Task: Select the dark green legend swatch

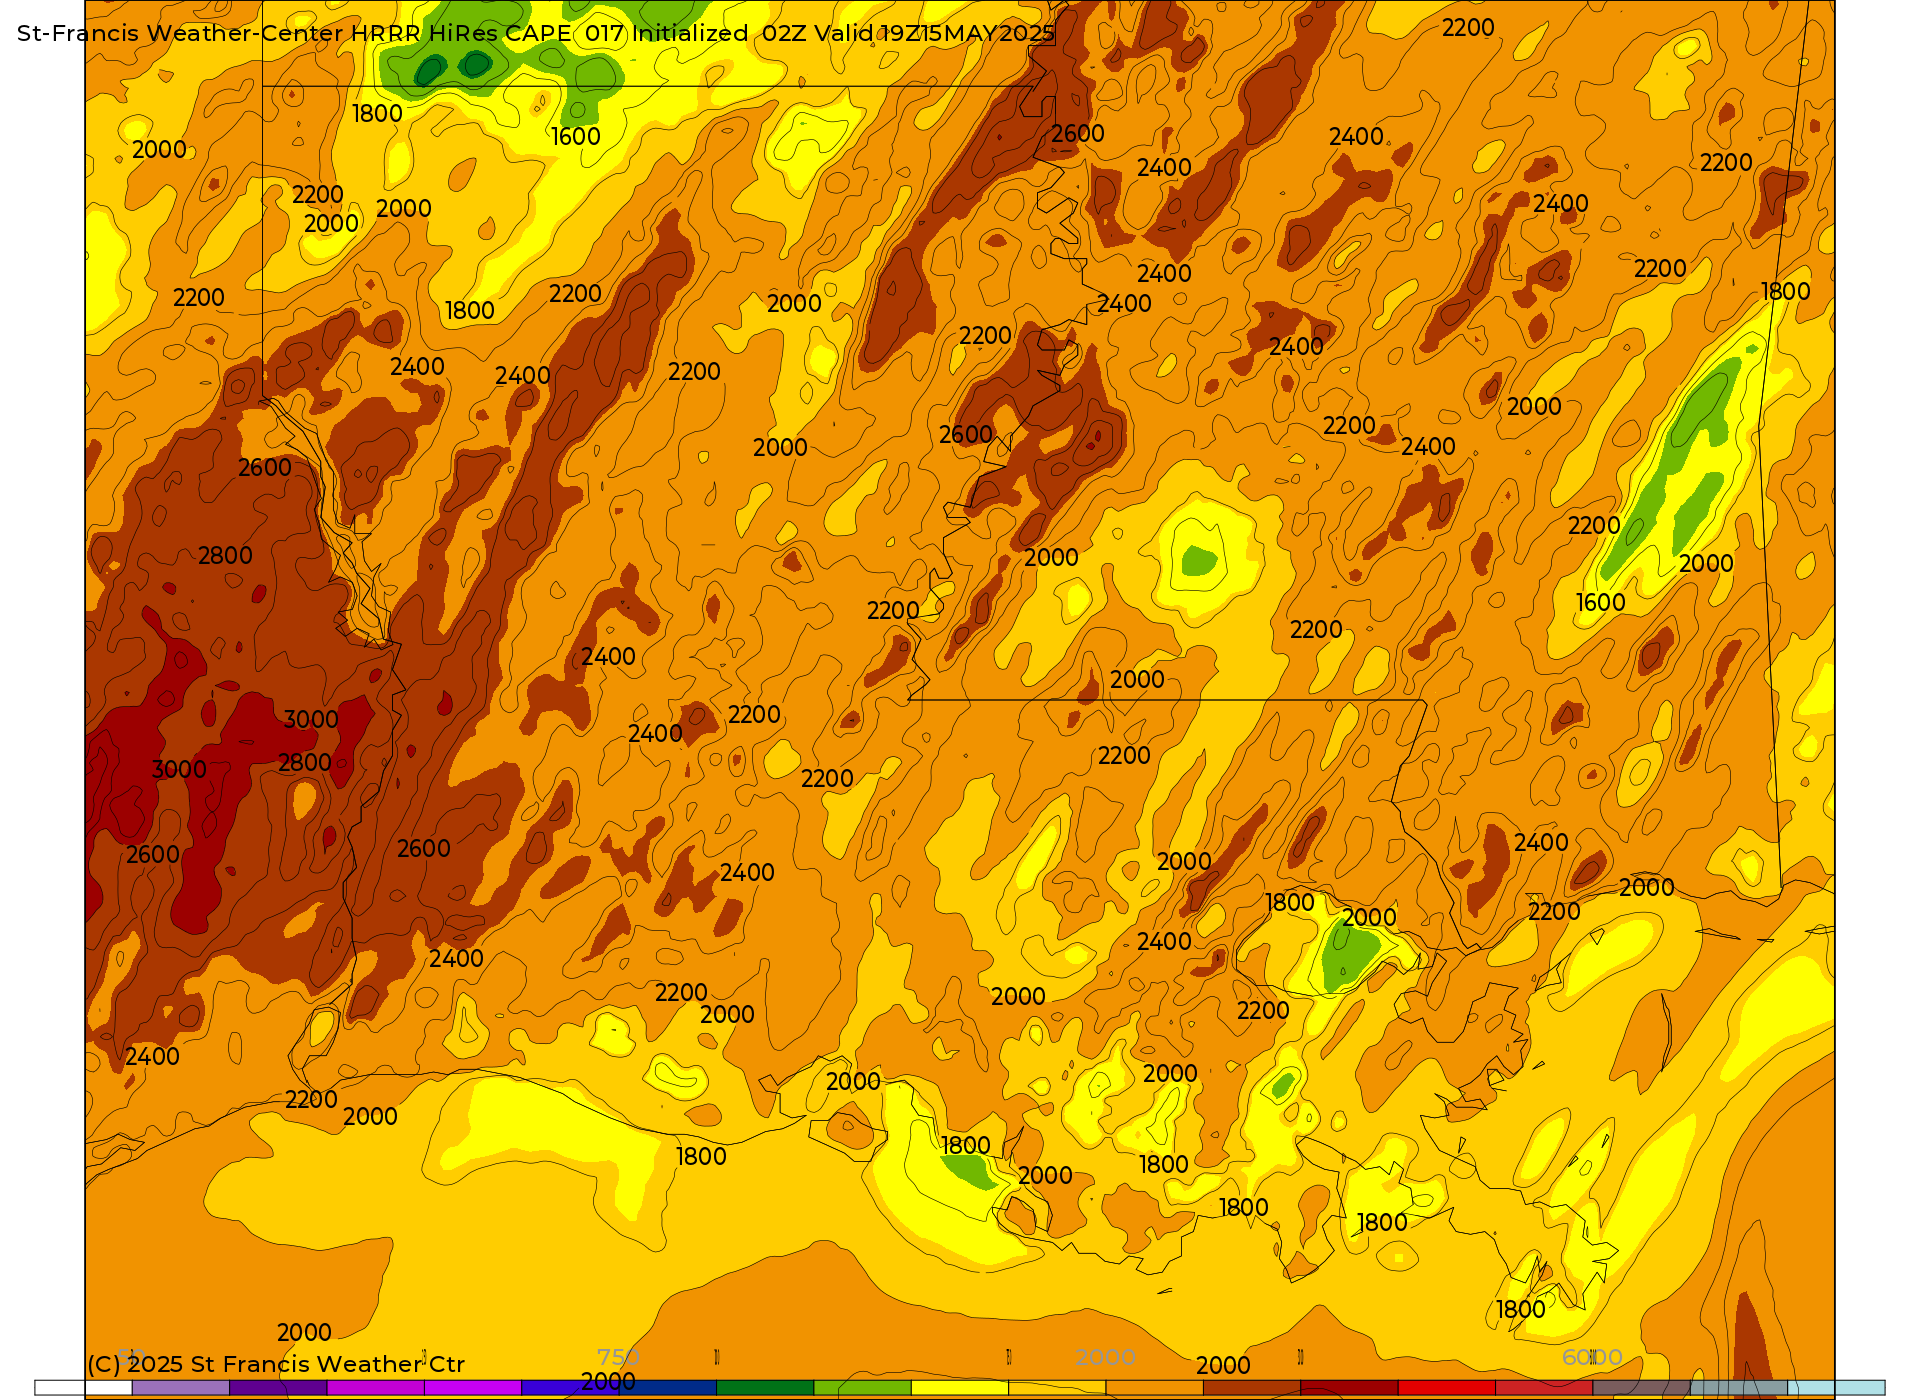Action: click(765, 1387)
